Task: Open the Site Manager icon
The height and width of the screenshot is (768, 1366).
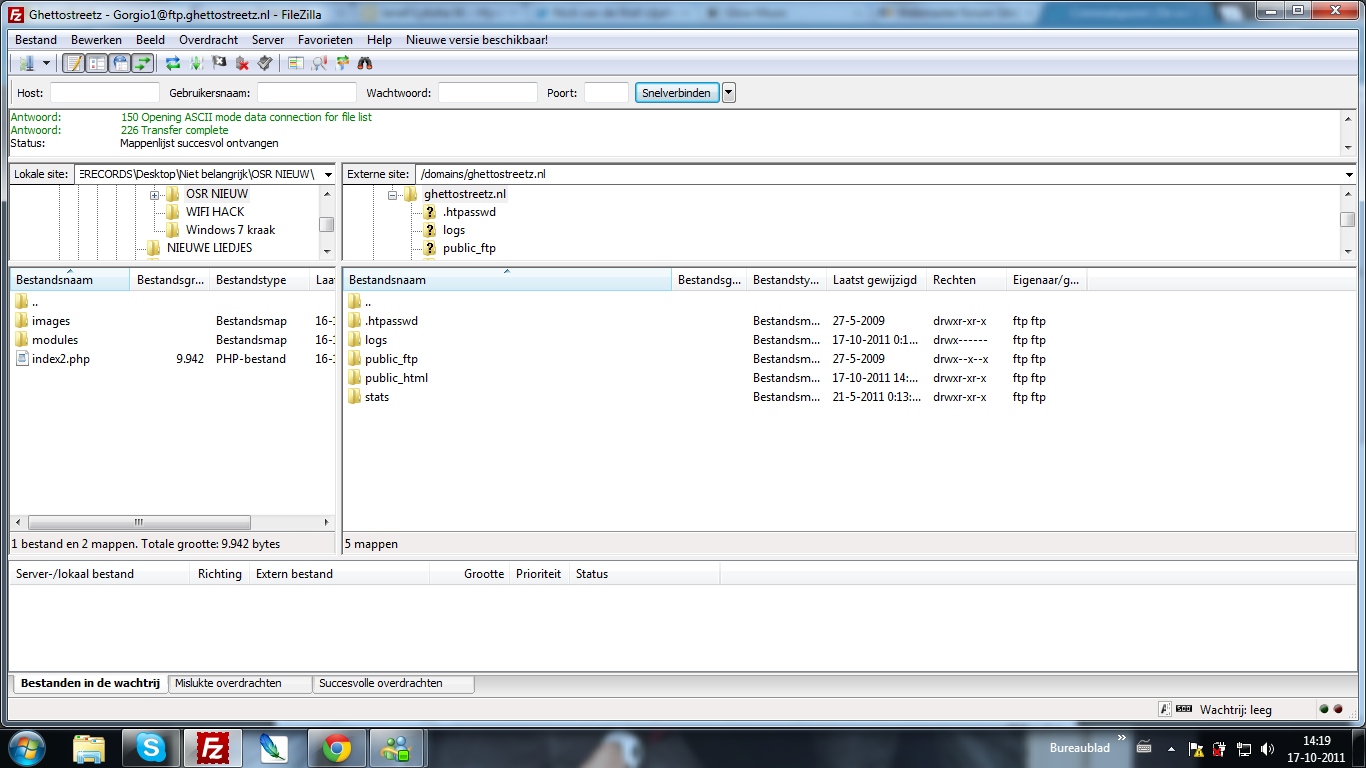Action: click(x=26, y=63)
